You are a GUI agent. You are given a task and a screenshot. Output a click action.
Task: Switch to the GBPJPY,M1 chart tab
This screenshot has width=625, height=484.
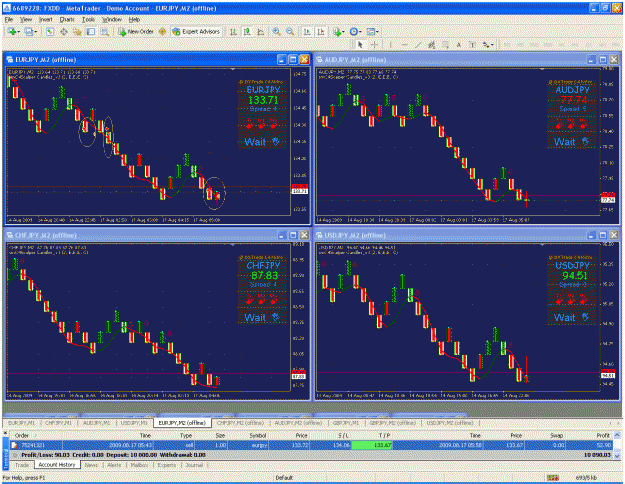tap(347, 423)
